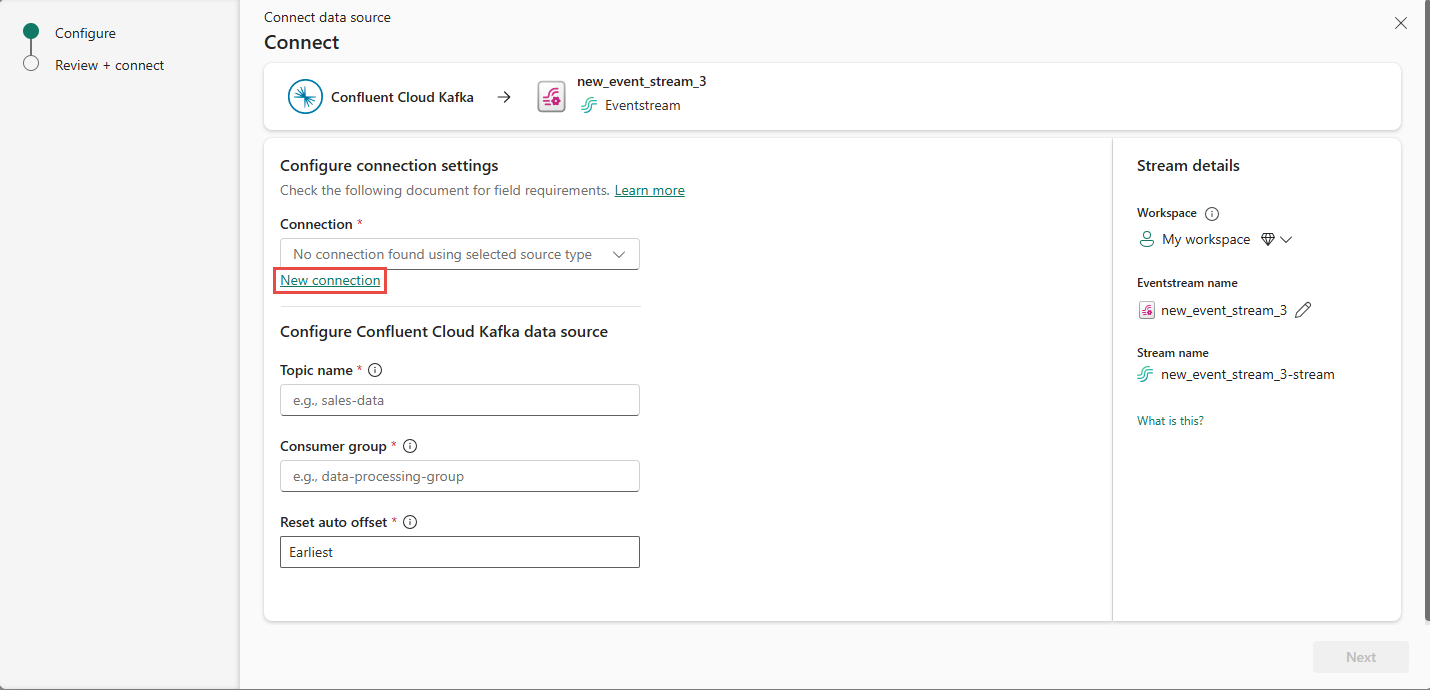Click the new_event_stream_3-stream stream name text

pyautogui.click(x=1248, y=374)
